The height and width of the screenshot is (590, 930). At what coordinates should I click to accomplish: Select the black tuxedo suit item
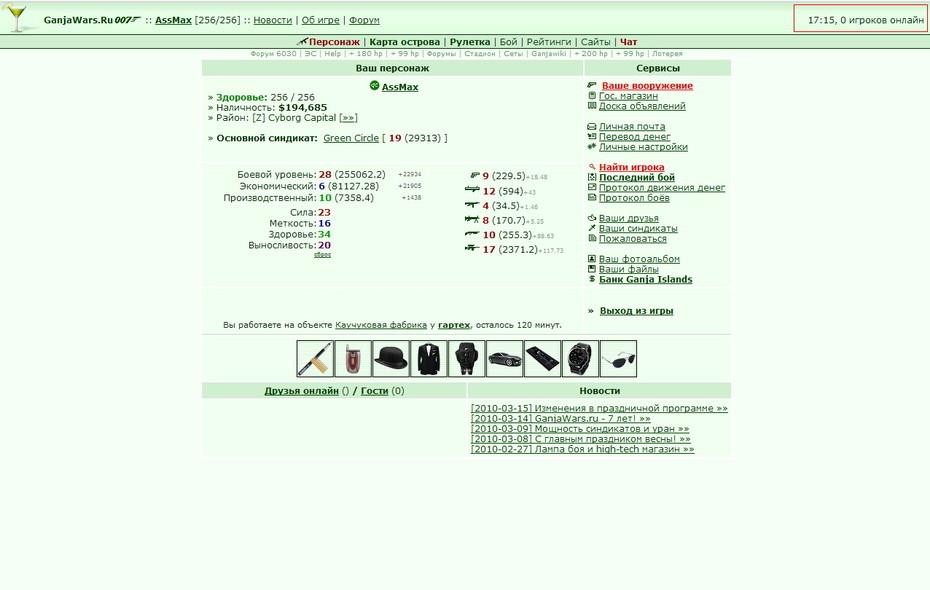[x=429, y=358]
